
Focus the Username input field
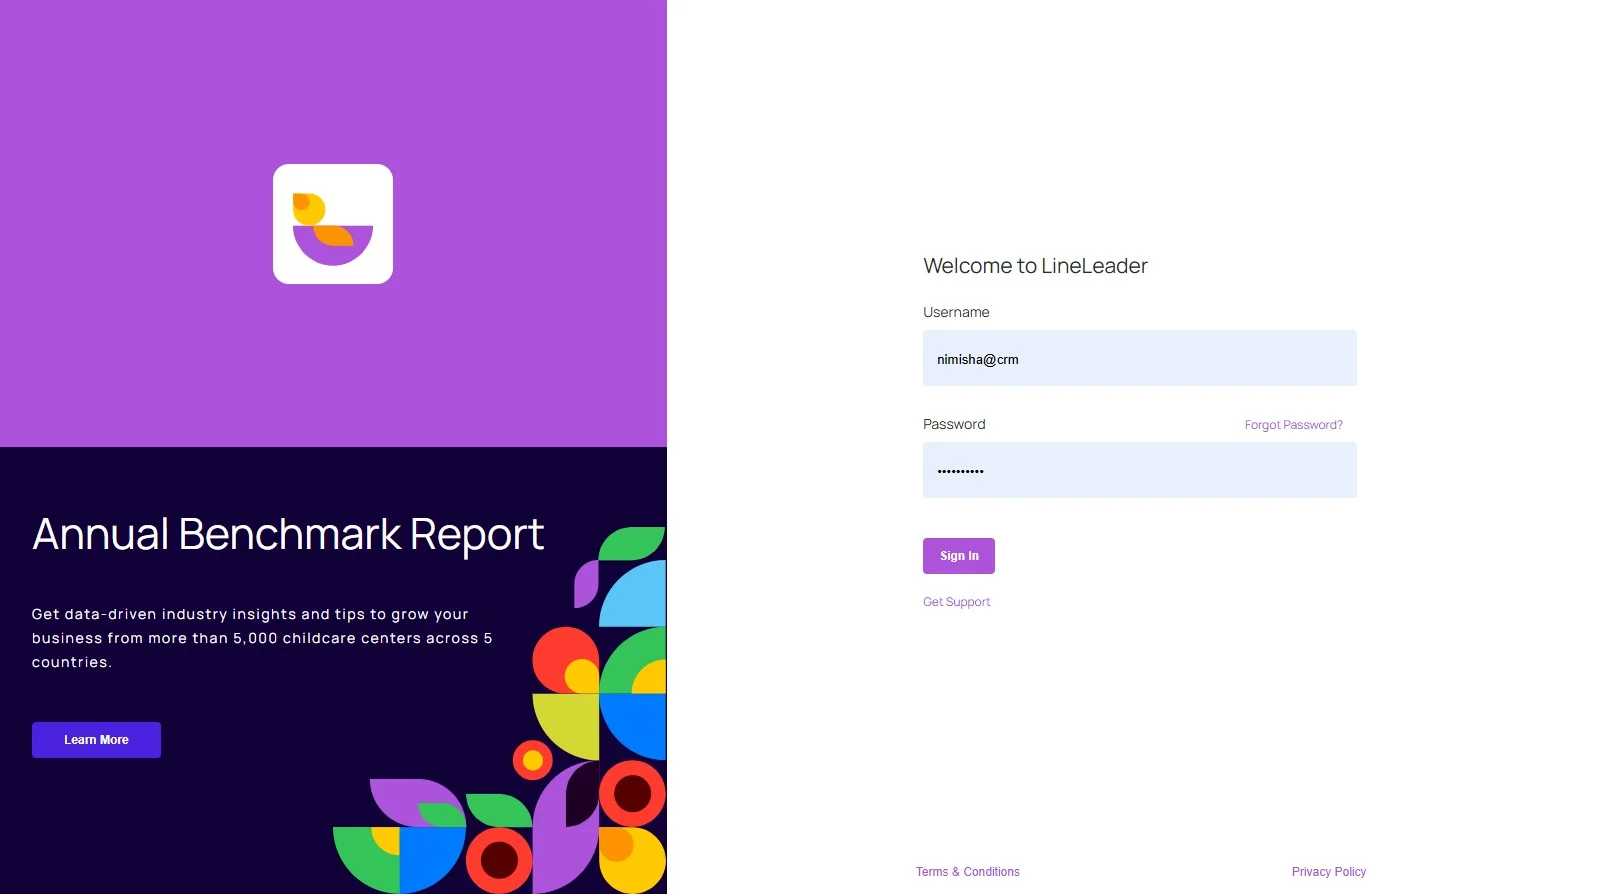(1139, 358)
